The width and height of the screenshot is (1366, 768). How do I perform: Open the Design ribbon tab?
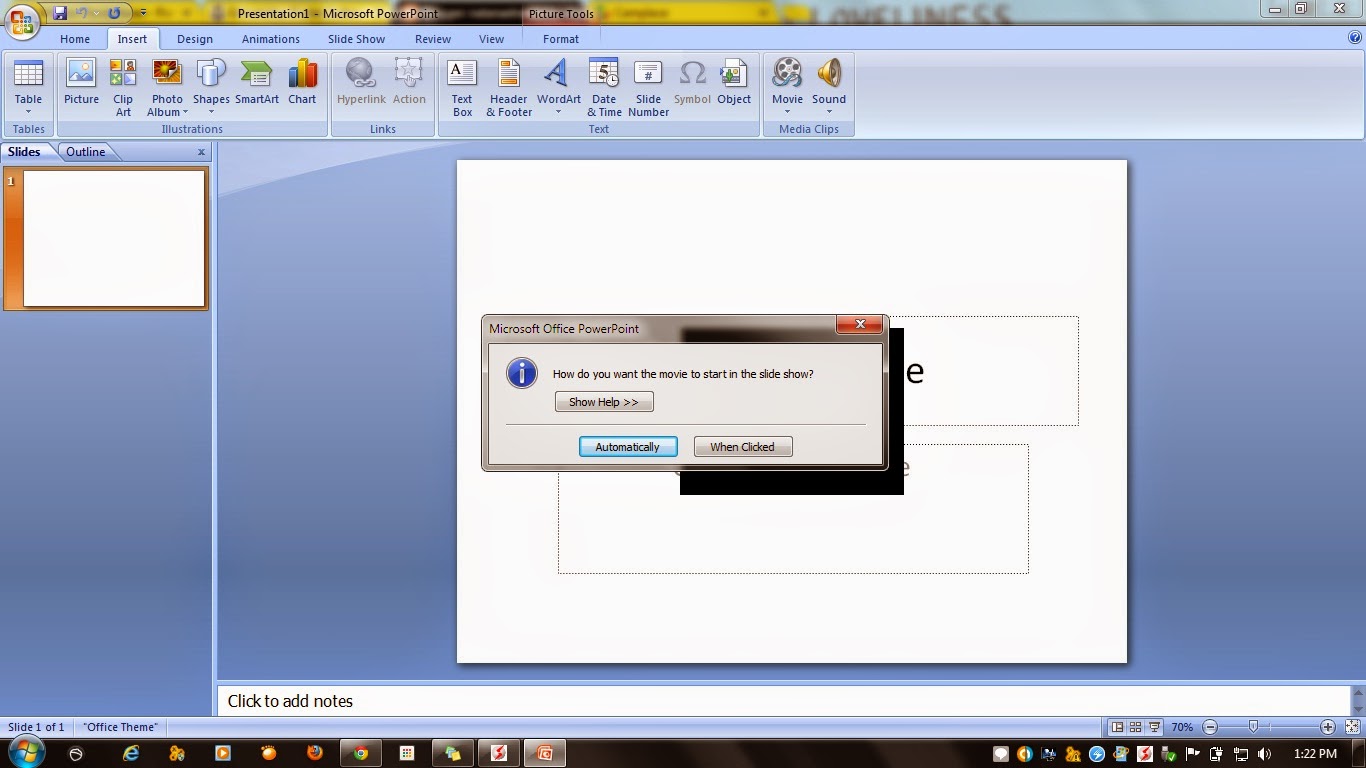pyautogui.click(x=195, y=39)
